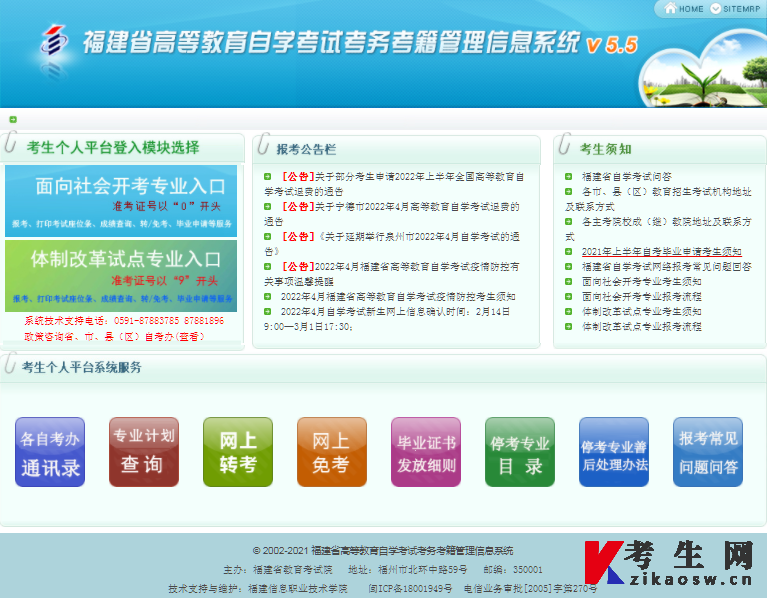Click the support phone 0591-87883785 text
Screen dimensions: 767x598
click(146, 321)
